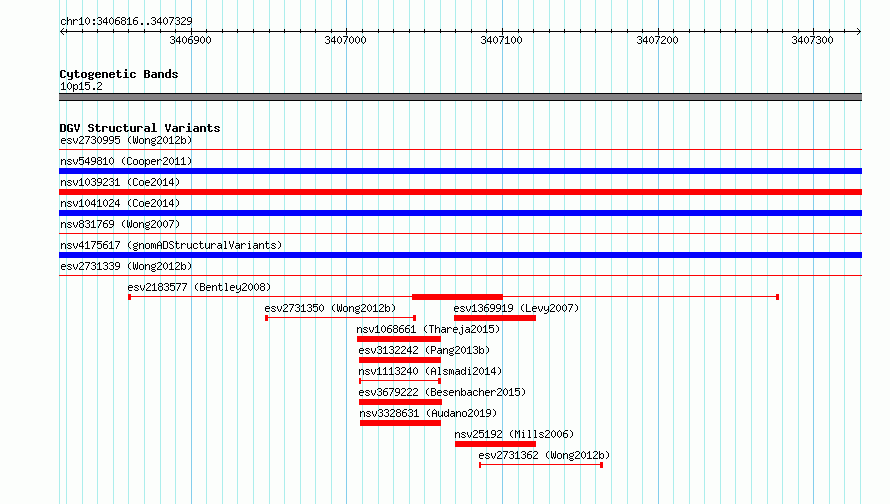Screen dimensions: 890x504
Task: Click the chr10:3406816..3407329 region label
Action: pos(126,21)
